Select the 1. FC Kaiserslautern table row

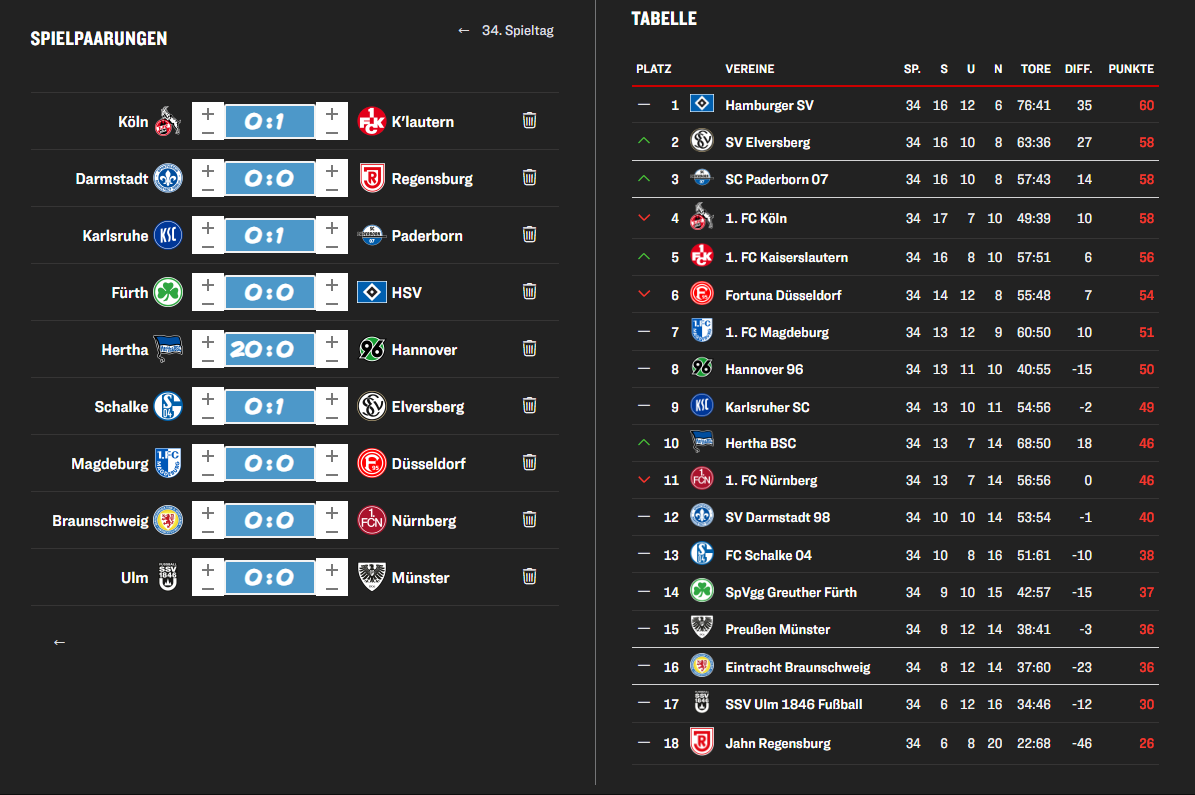point(786,257)
